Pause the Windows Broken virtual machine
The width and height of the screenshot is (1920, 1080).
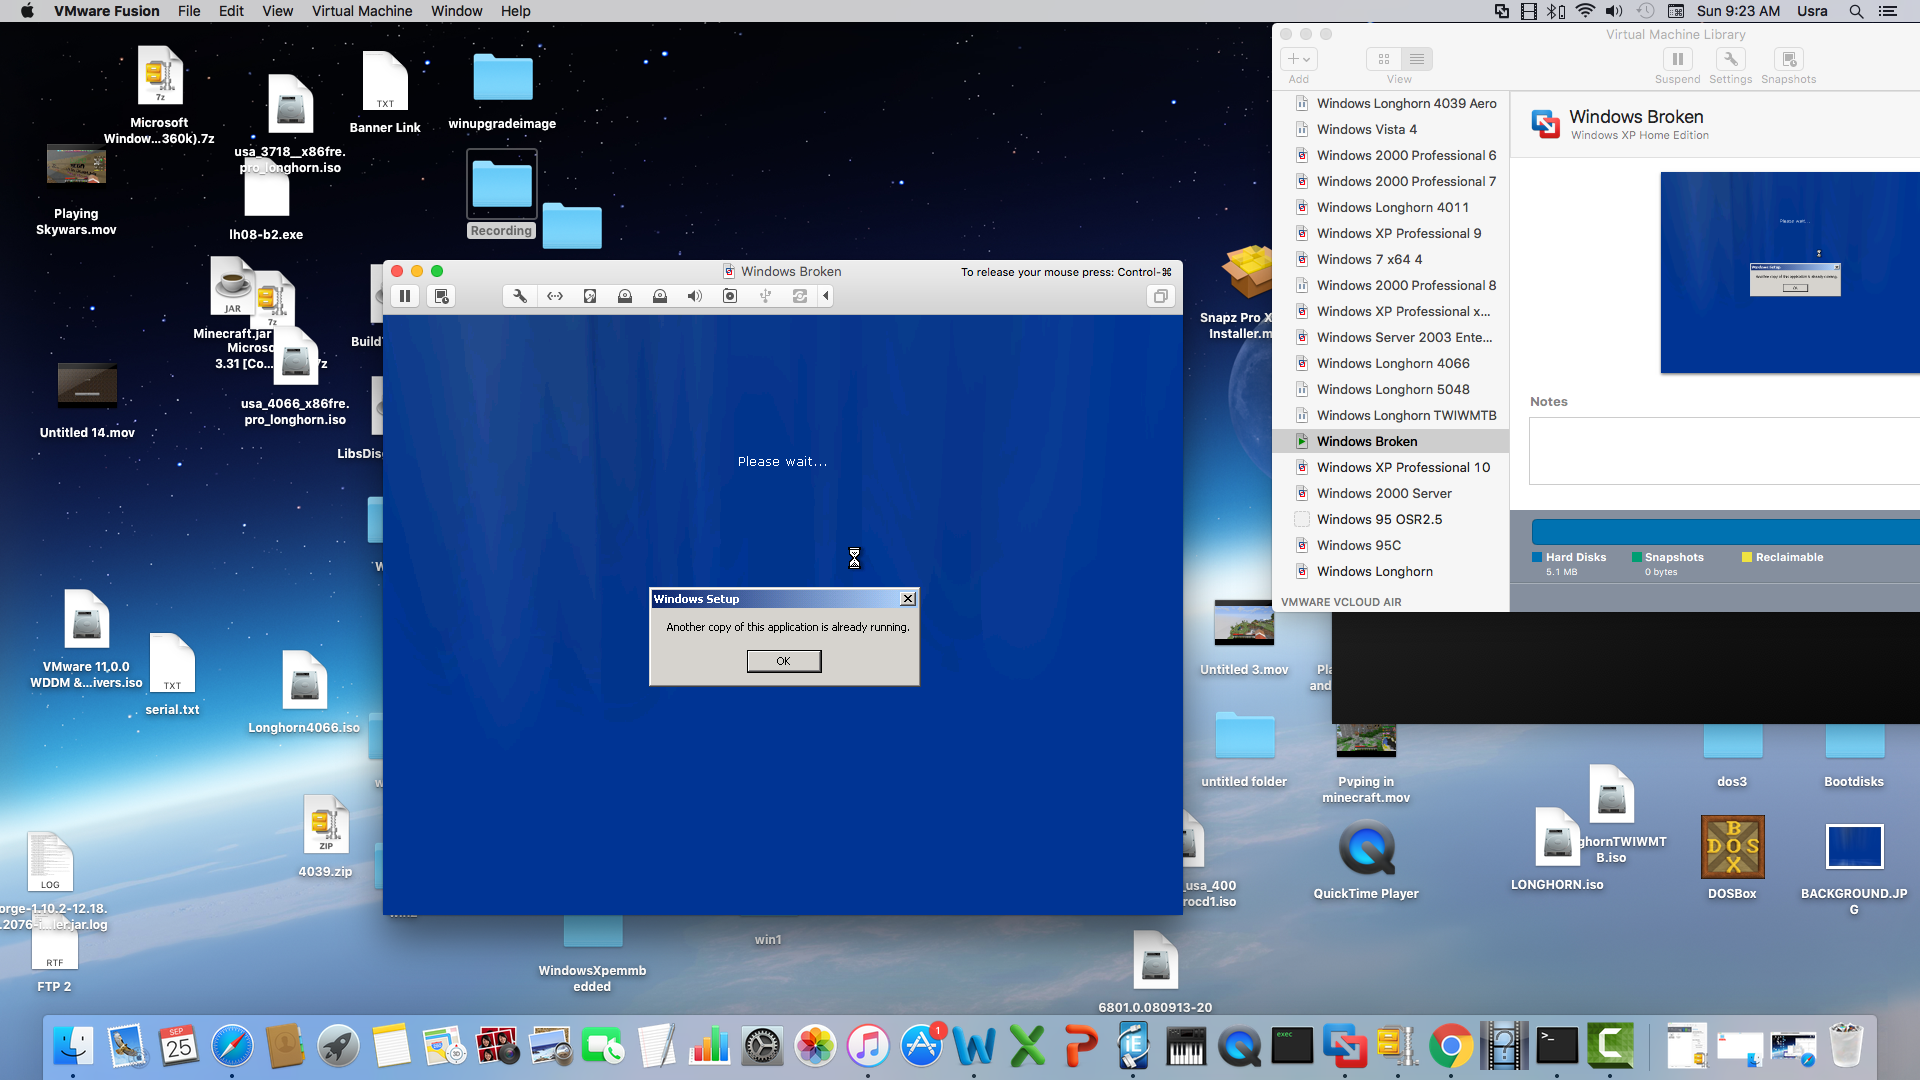click(405, 296)
